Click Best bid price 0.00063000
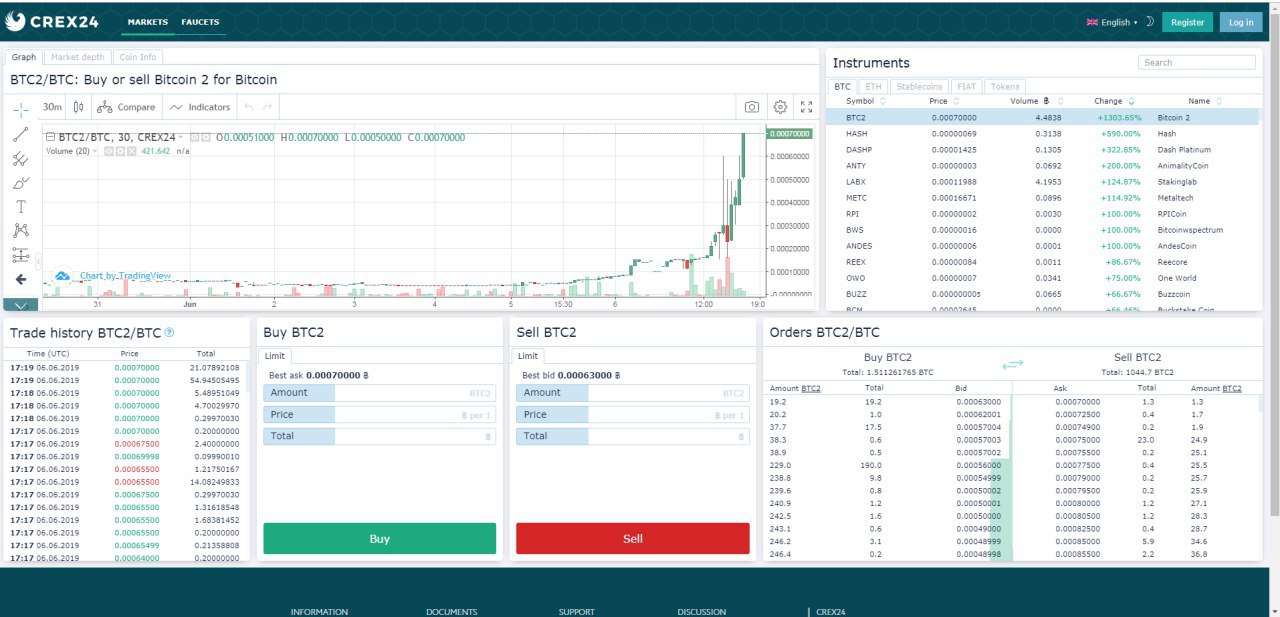Image resolution: width=1280 pixels, height=617 pixels. [x=590, y=375]
